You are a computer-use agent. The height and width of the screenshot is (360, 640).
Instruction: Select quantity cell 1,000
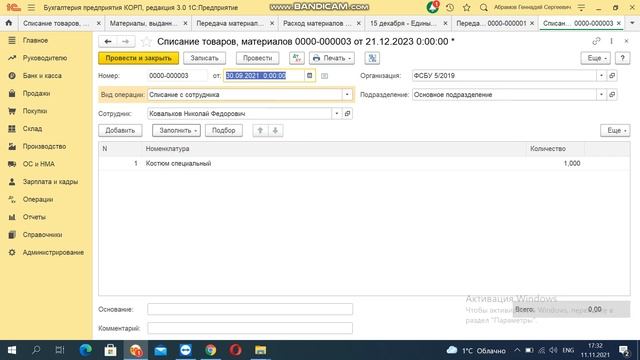pos(555,163)
